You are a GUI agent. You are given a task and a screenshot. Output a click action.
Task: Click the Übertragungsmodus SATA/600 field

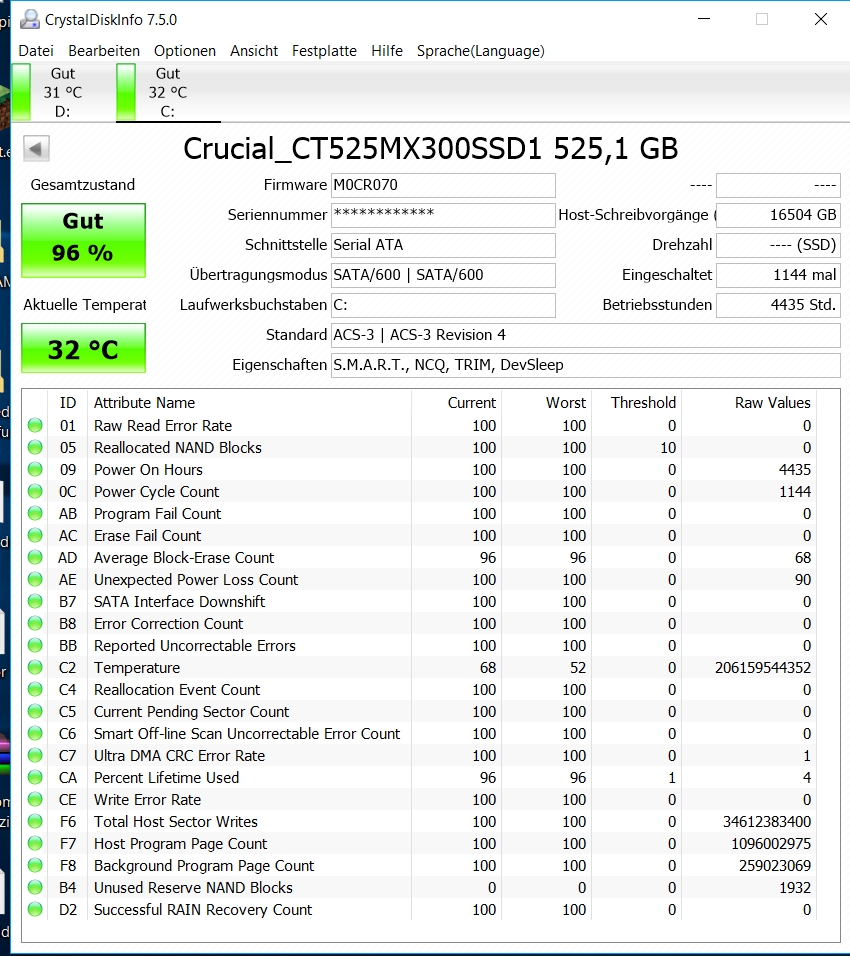[443, 275]
